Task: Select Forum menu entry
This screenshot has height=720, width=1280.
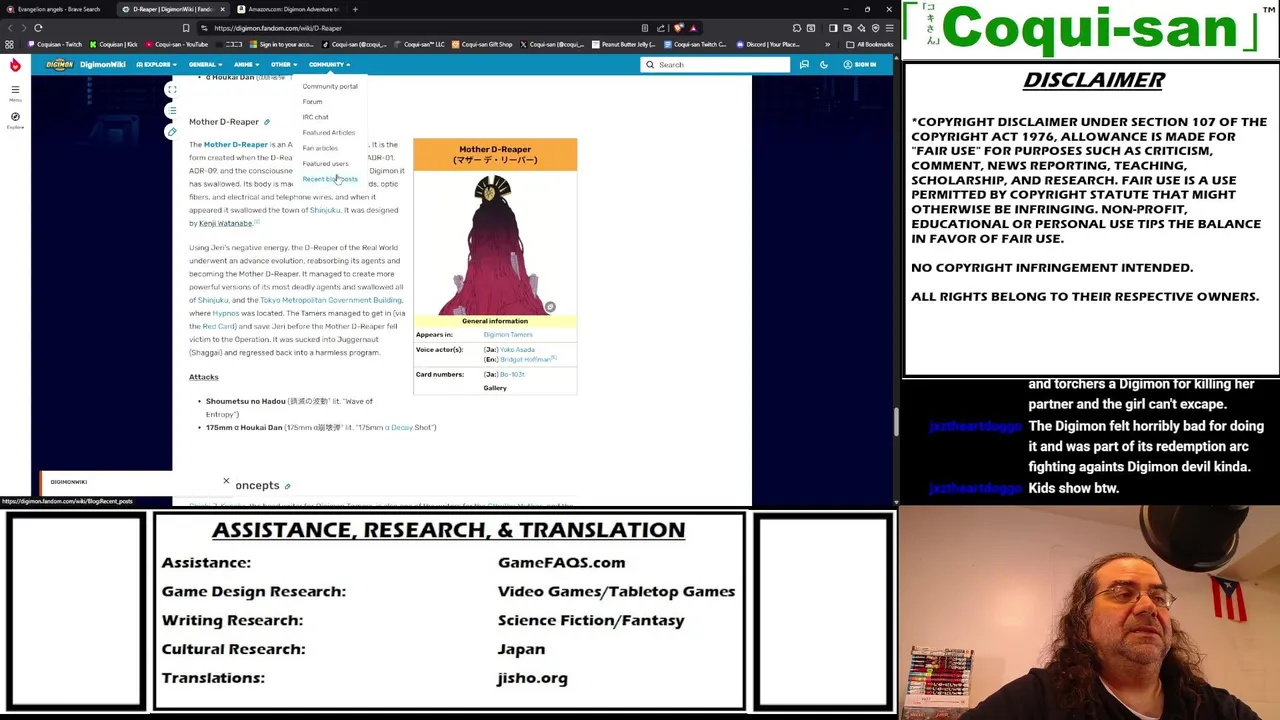Action: point(312,102)
